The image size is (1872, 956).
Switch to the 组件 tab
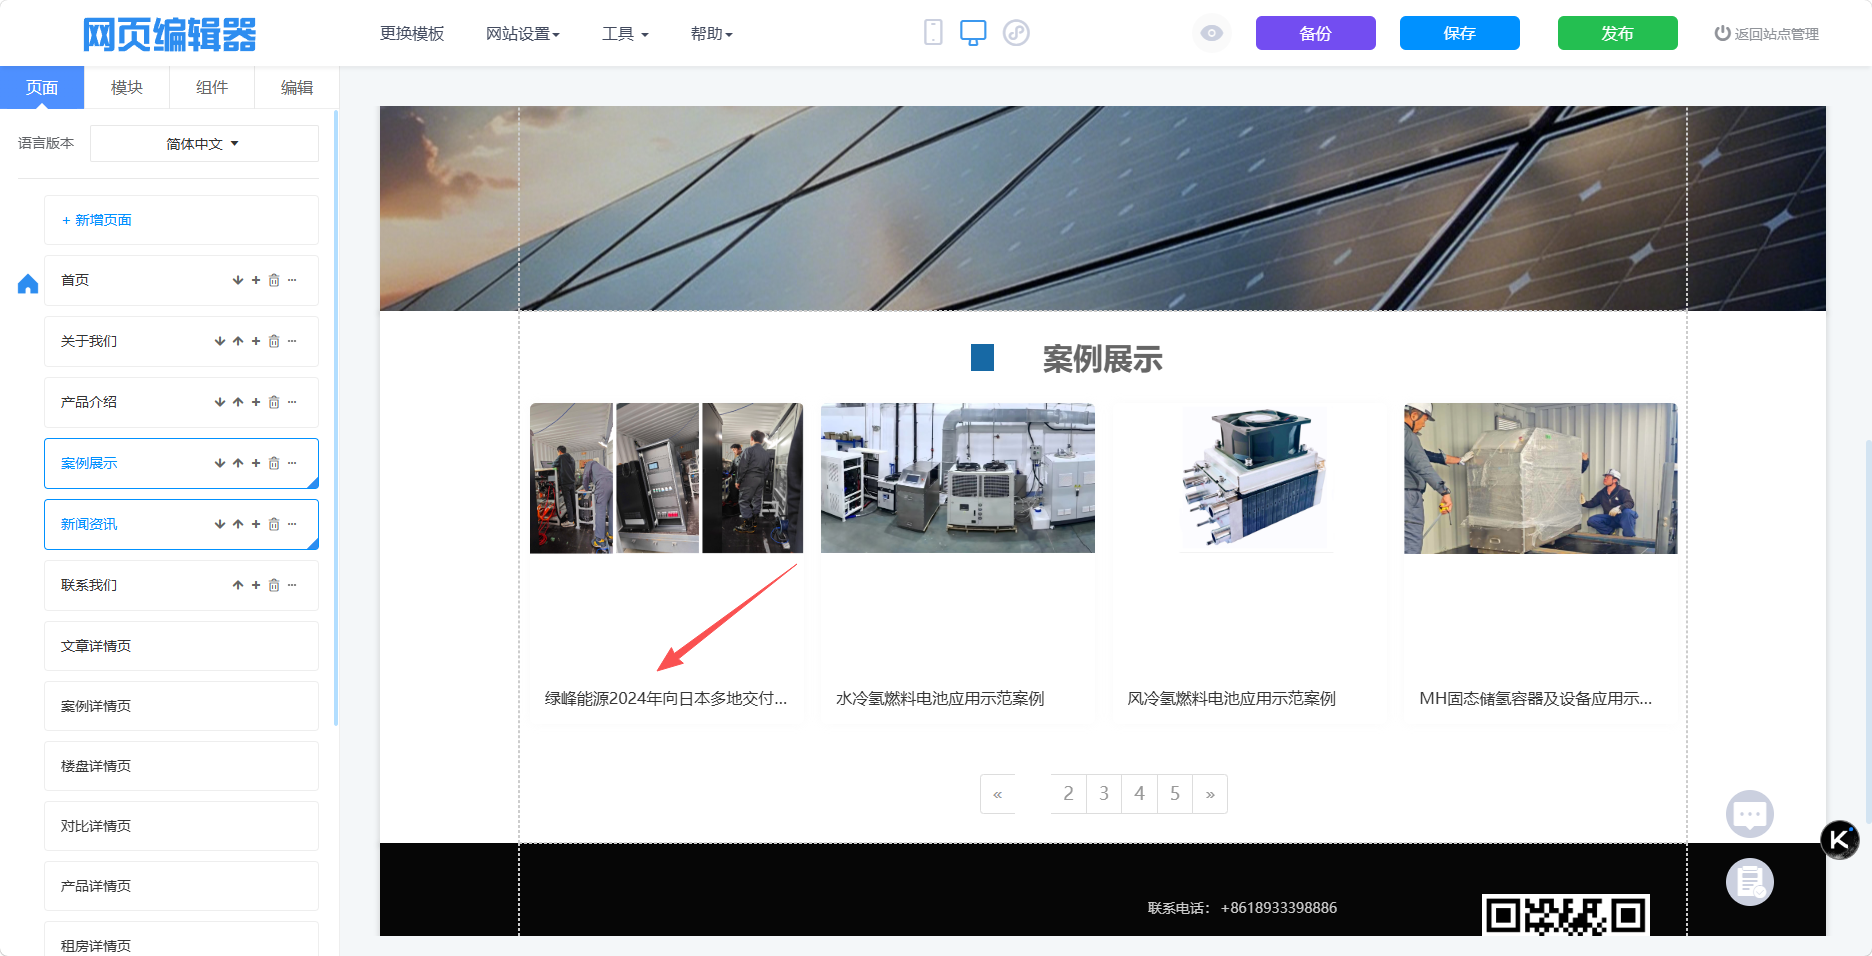pos(212,88)
